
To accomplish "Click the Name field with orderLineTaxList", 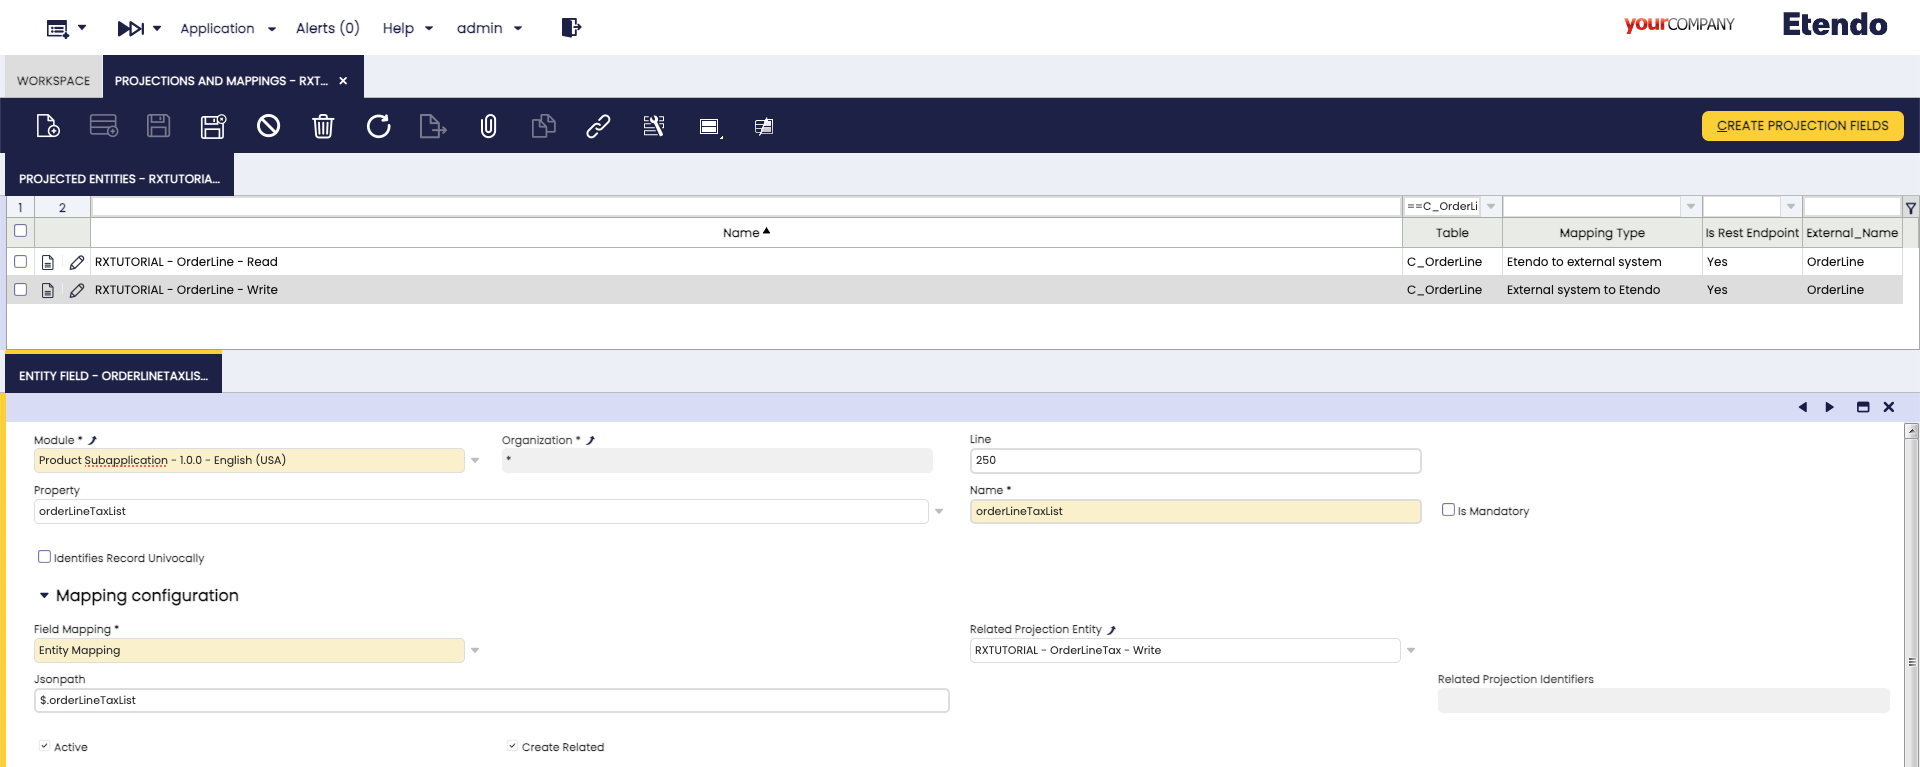I will [1195, 512].
